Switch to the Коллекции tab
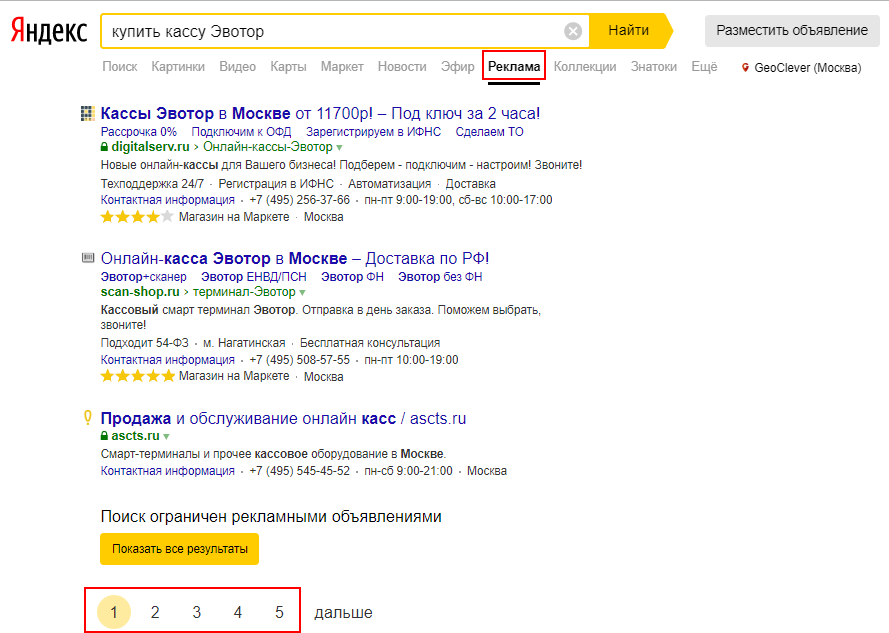Viewport: 889px width, 633px height. point(585,67)
